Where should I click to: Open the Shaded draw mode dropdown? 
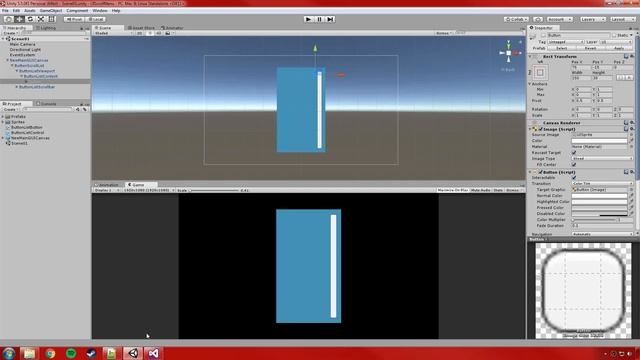click(113, 33)
